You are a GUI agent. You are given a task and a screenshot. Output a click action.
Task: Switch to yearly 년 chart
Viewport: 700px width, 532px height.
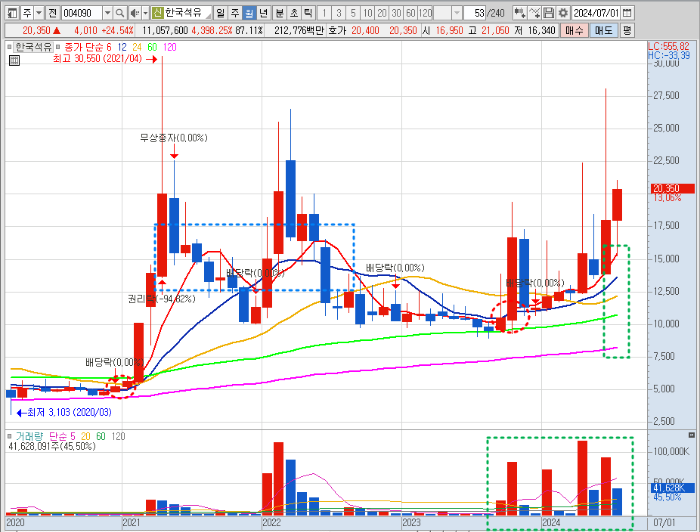pos(263,13)
